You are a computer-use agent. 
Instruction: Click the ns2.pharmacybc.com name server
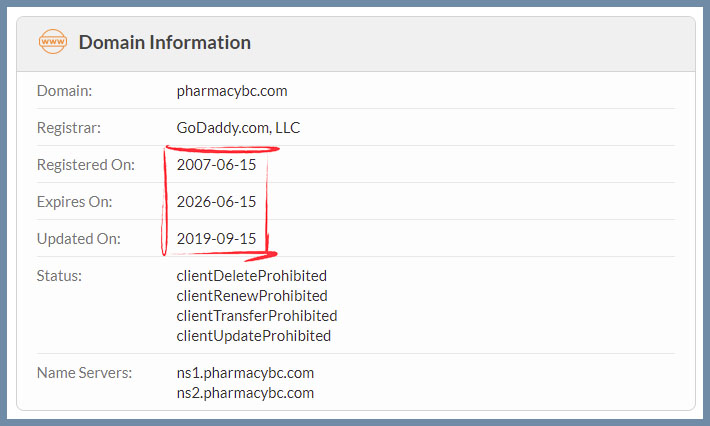(x=245, y=393)
